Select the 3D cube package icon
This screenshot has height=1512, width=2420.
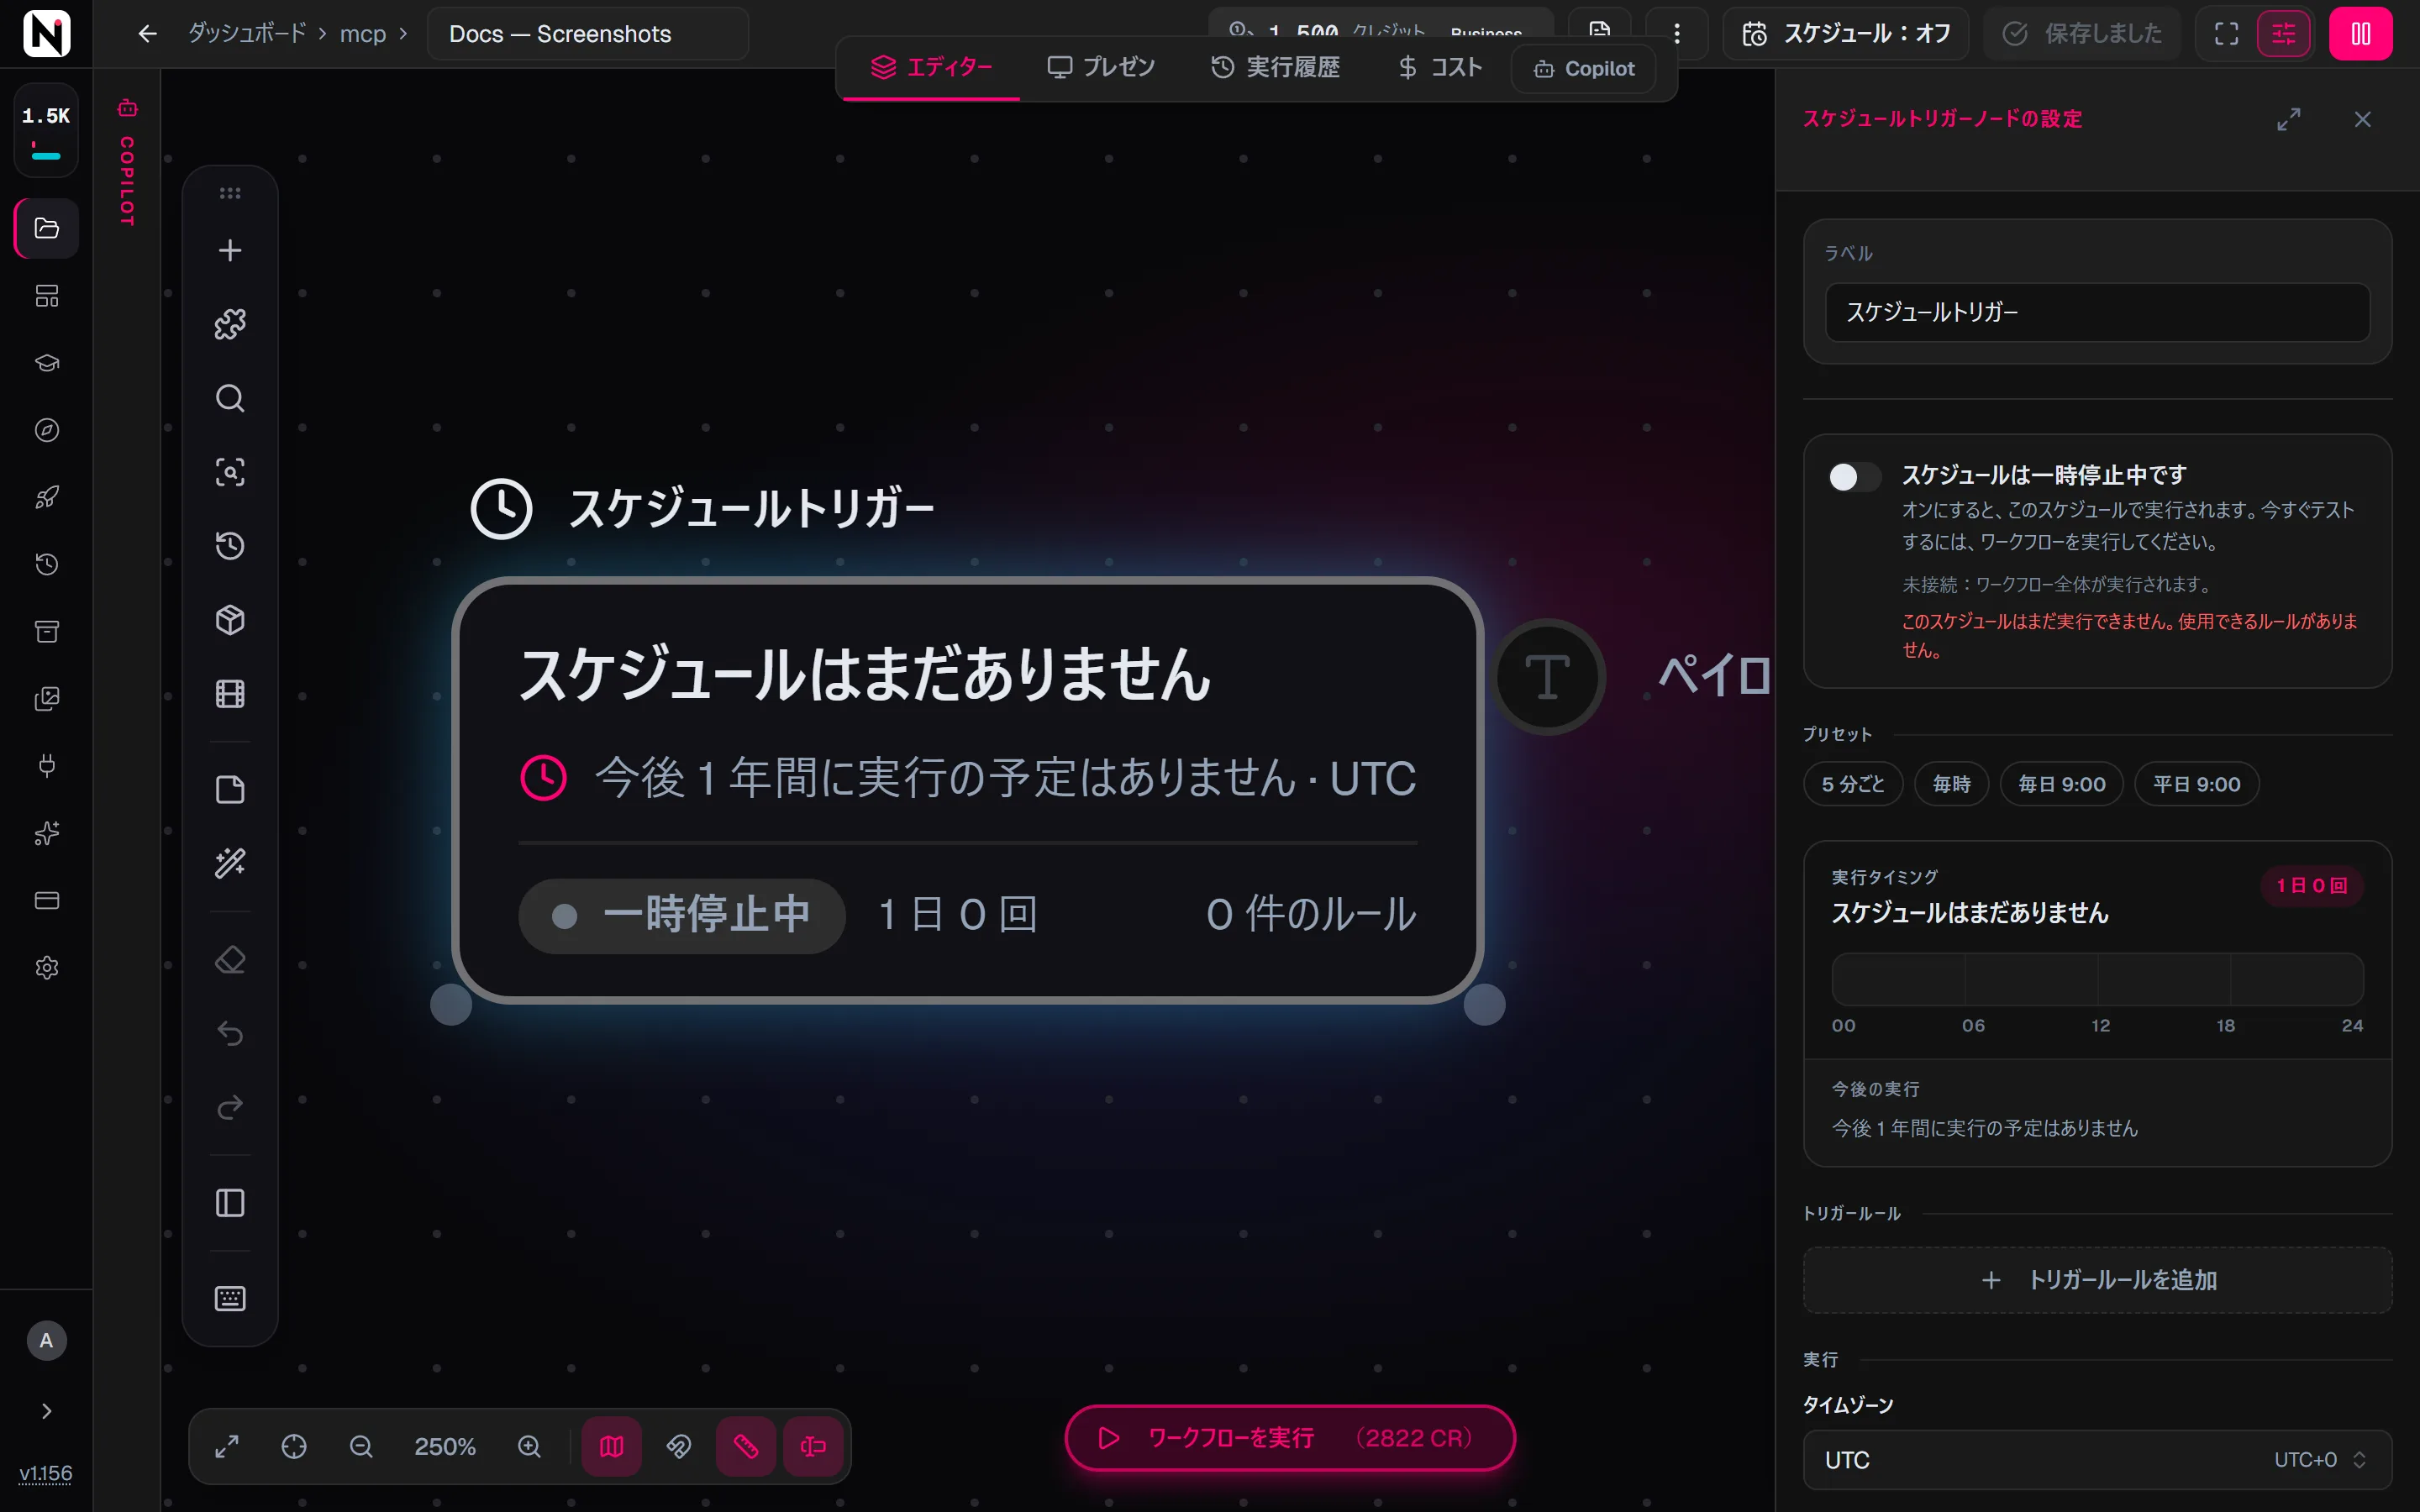[x=230, y=620]
